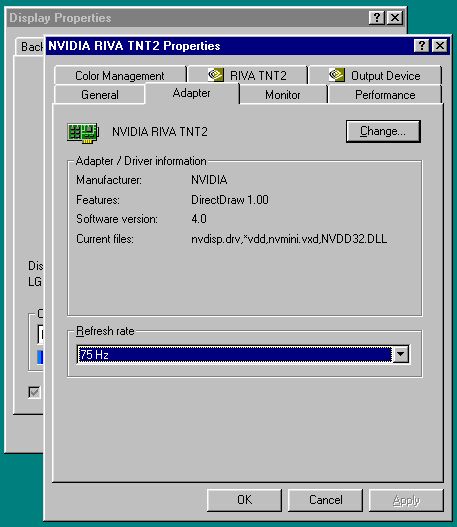Screen dimensions: 457x527
Task: Confirm with the OK button
Action: tap(244, 500)
